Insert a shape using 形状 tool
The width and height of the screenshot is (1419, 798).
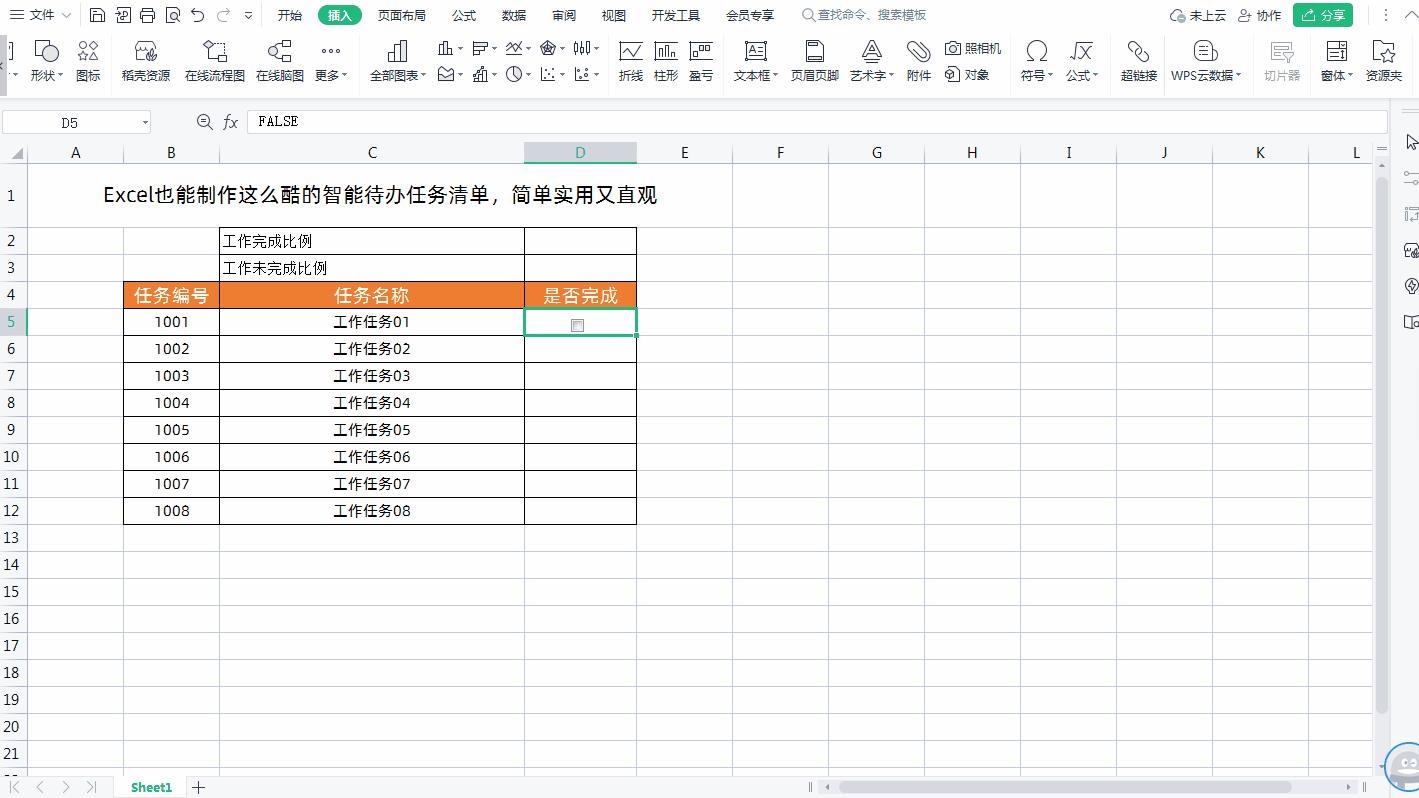(x=46, y=60)
